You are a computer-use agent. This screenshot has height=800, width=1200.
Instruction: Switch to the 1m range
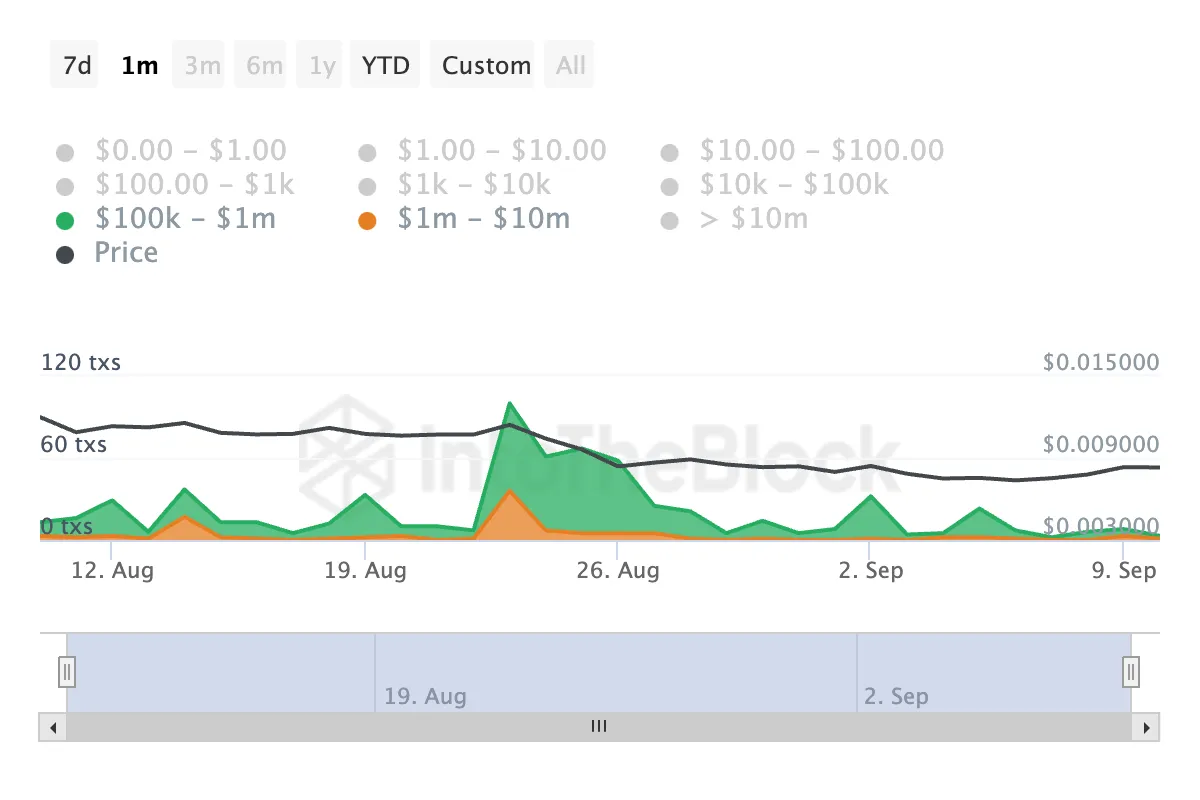pyautogui.click(x=139, y=65)
